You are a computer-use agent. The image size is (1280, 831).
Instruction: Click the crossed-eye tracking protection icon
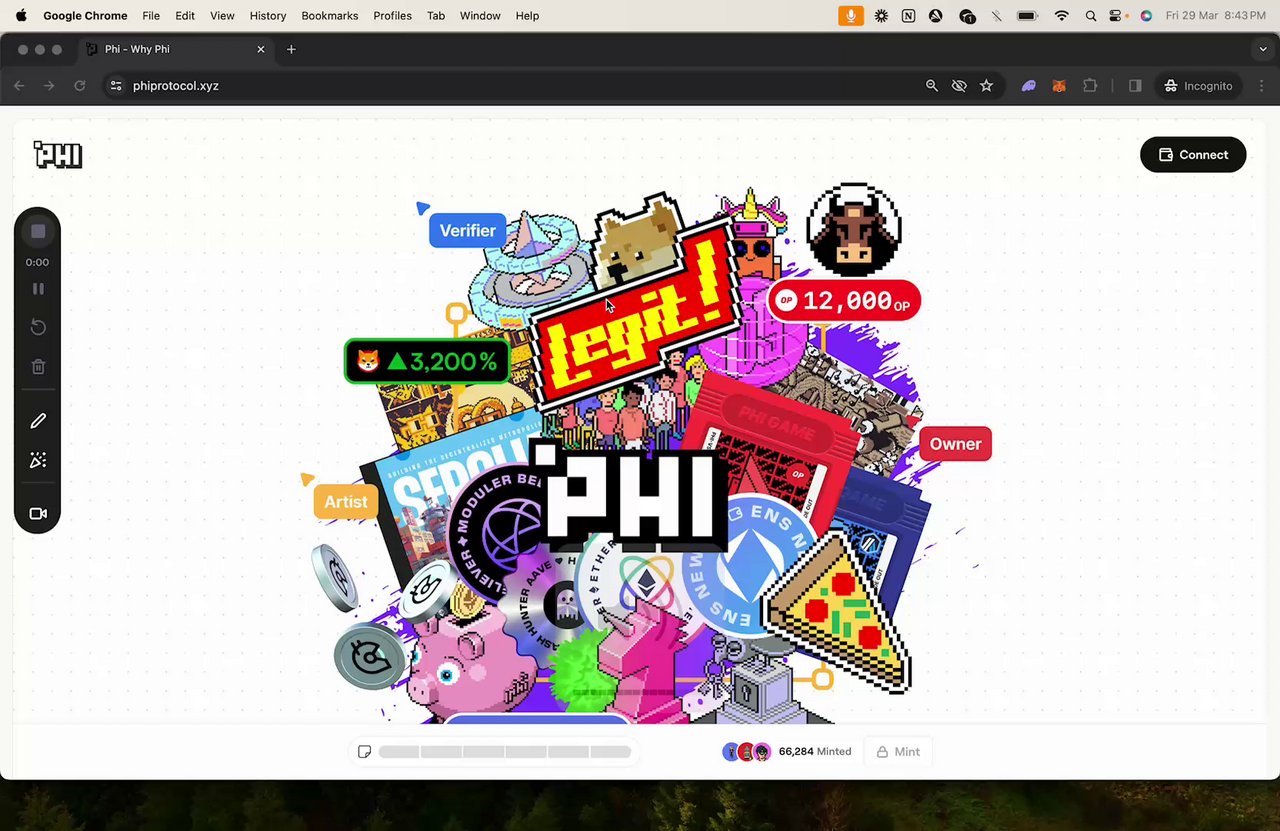959,86
